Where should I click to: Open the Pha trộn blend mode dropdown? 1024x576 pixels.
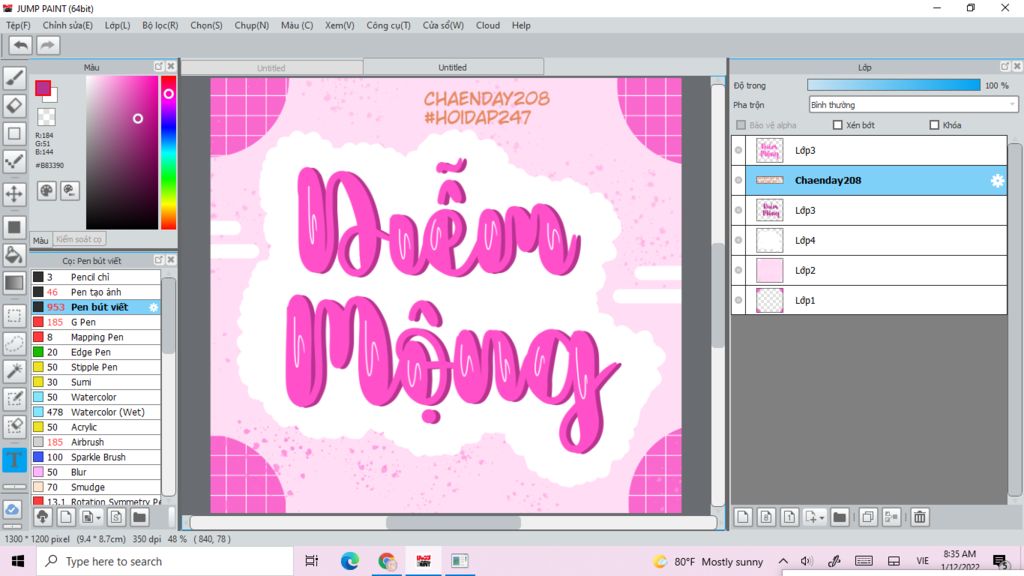pyautogui.click(x=913, y=104)
